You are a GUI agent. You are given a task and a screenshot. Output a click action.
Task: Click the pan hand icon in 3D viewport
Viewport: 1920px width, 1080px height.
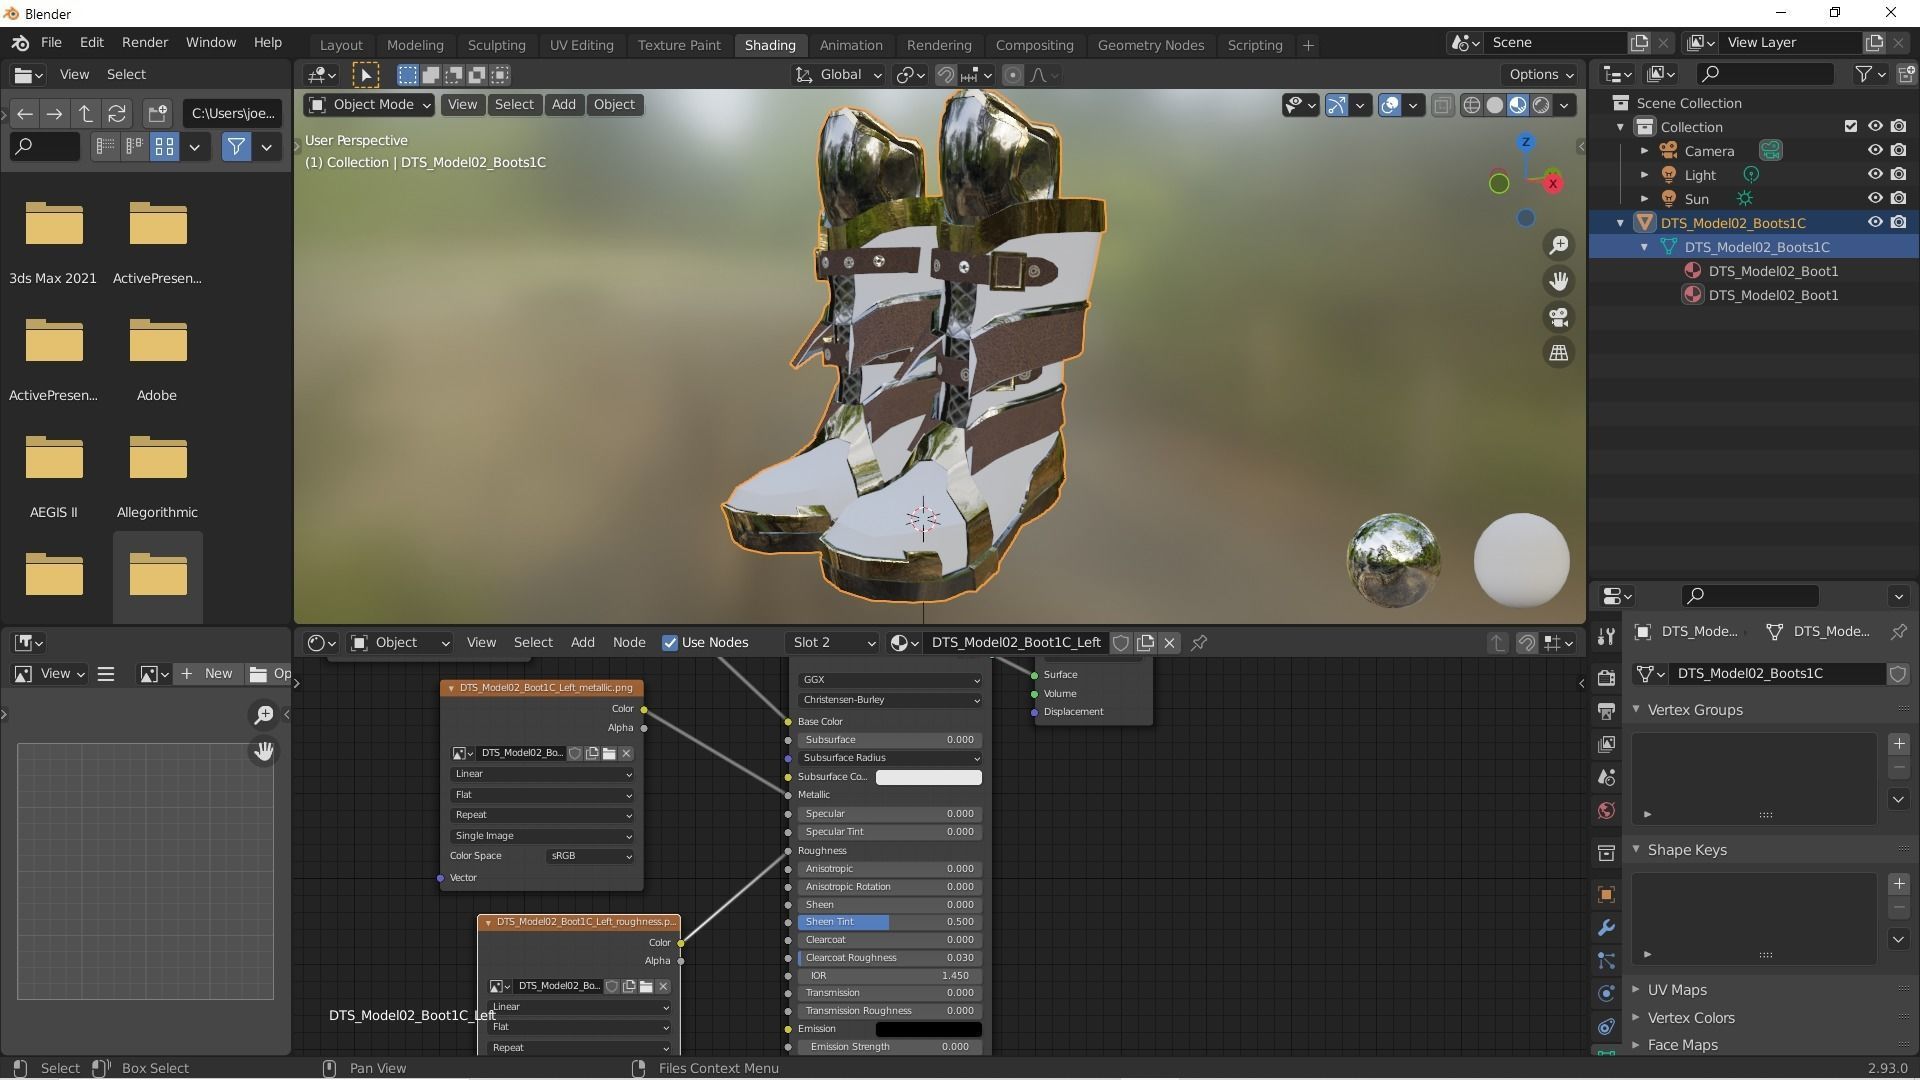[x=1559, y=282]
